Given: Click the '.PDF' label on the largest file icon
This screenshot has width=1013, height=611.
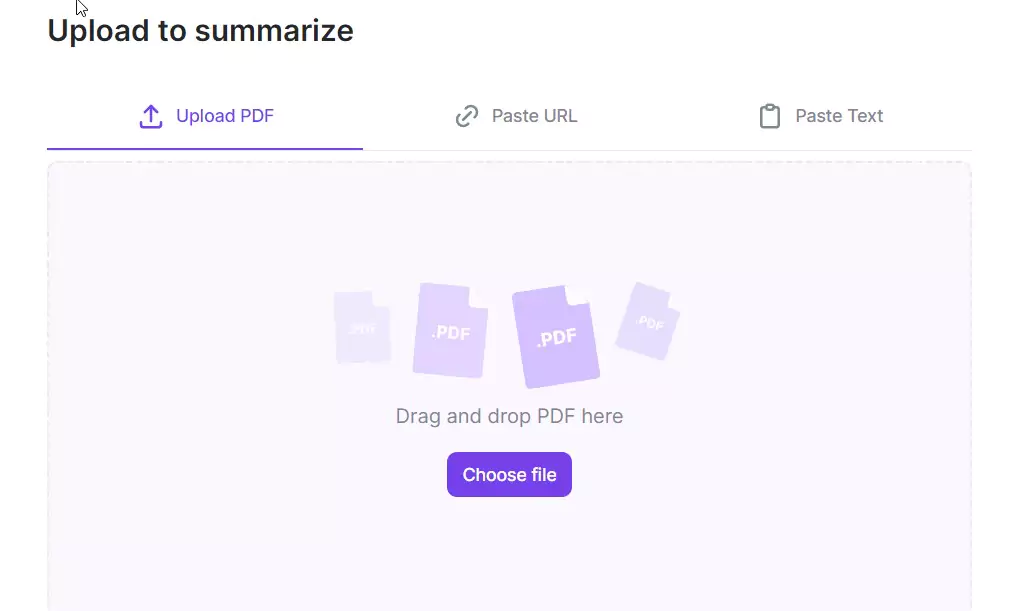Looking at the screenshot, I should [x=556, y=337].
